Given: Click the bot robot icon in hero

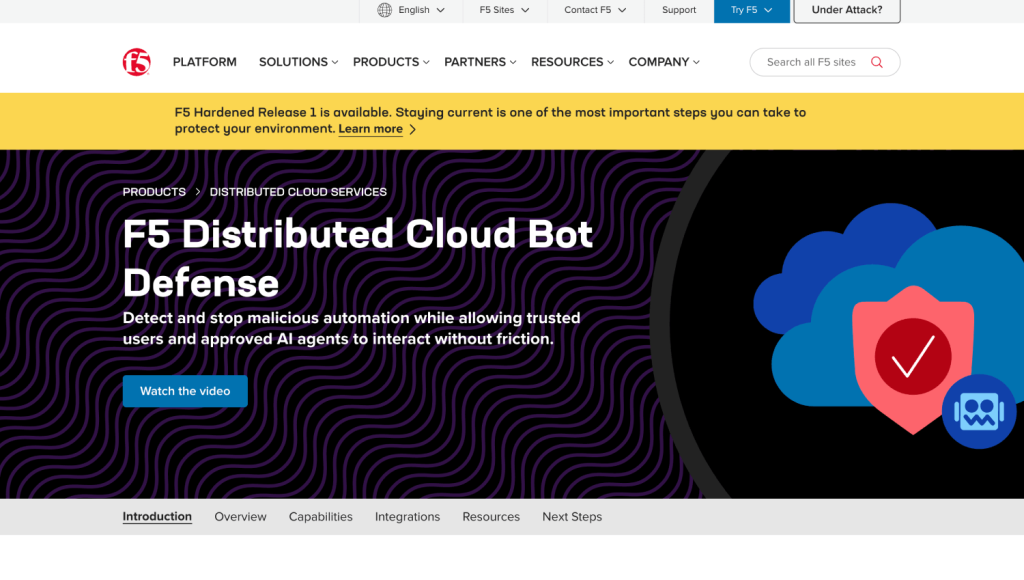Looking at the screenshot, I should 978,411.
